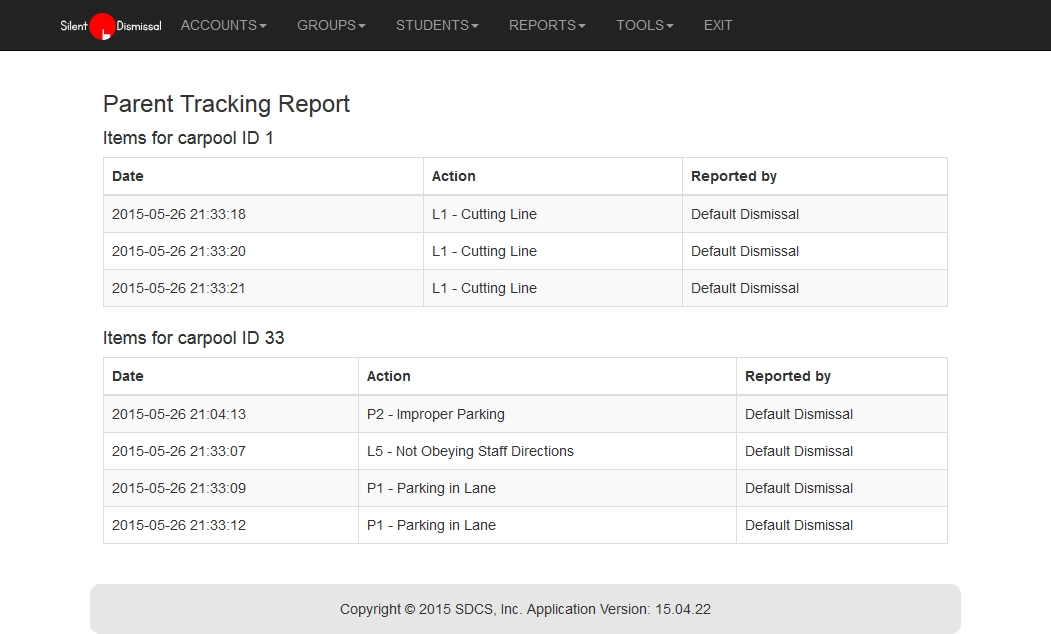1051x634 pixels.
Task: Select the 2015-05-26 21:33:20 date cell
Action: (179, 251)
